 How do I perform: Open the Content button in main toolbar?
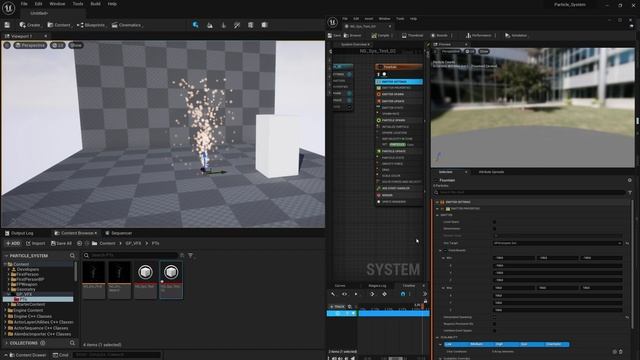(x=59, y=25)
